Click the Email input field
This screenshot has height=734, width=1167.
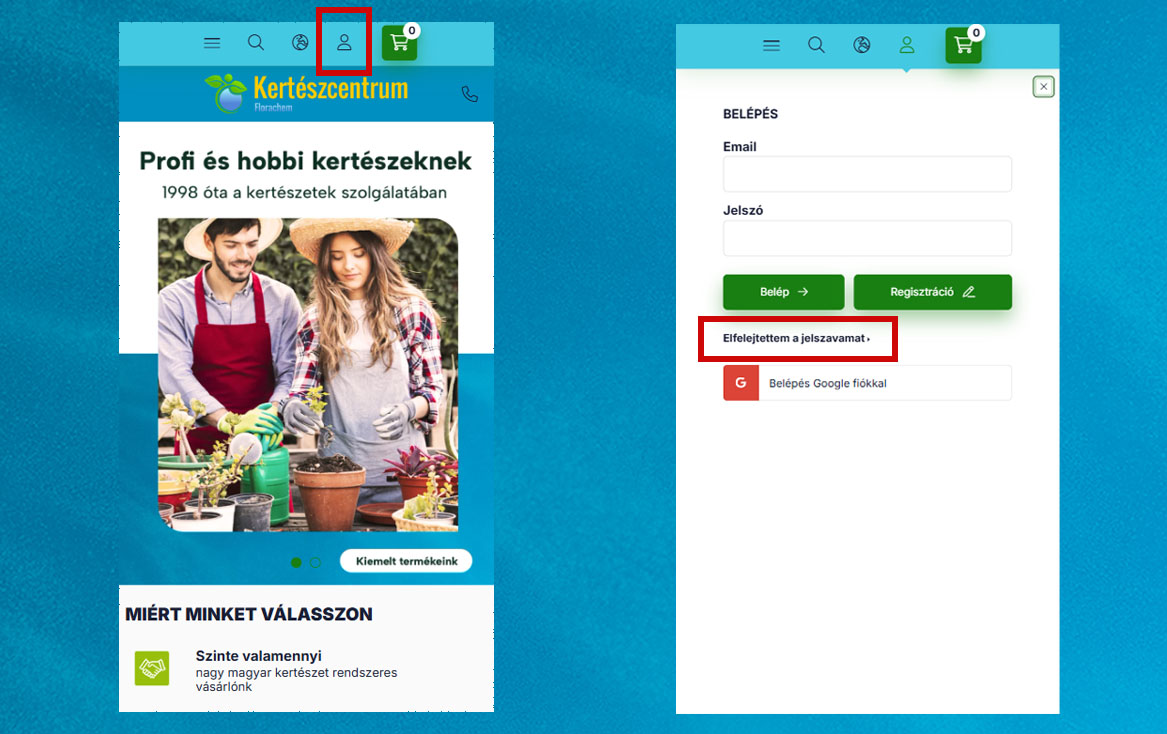tap(867, 174)
